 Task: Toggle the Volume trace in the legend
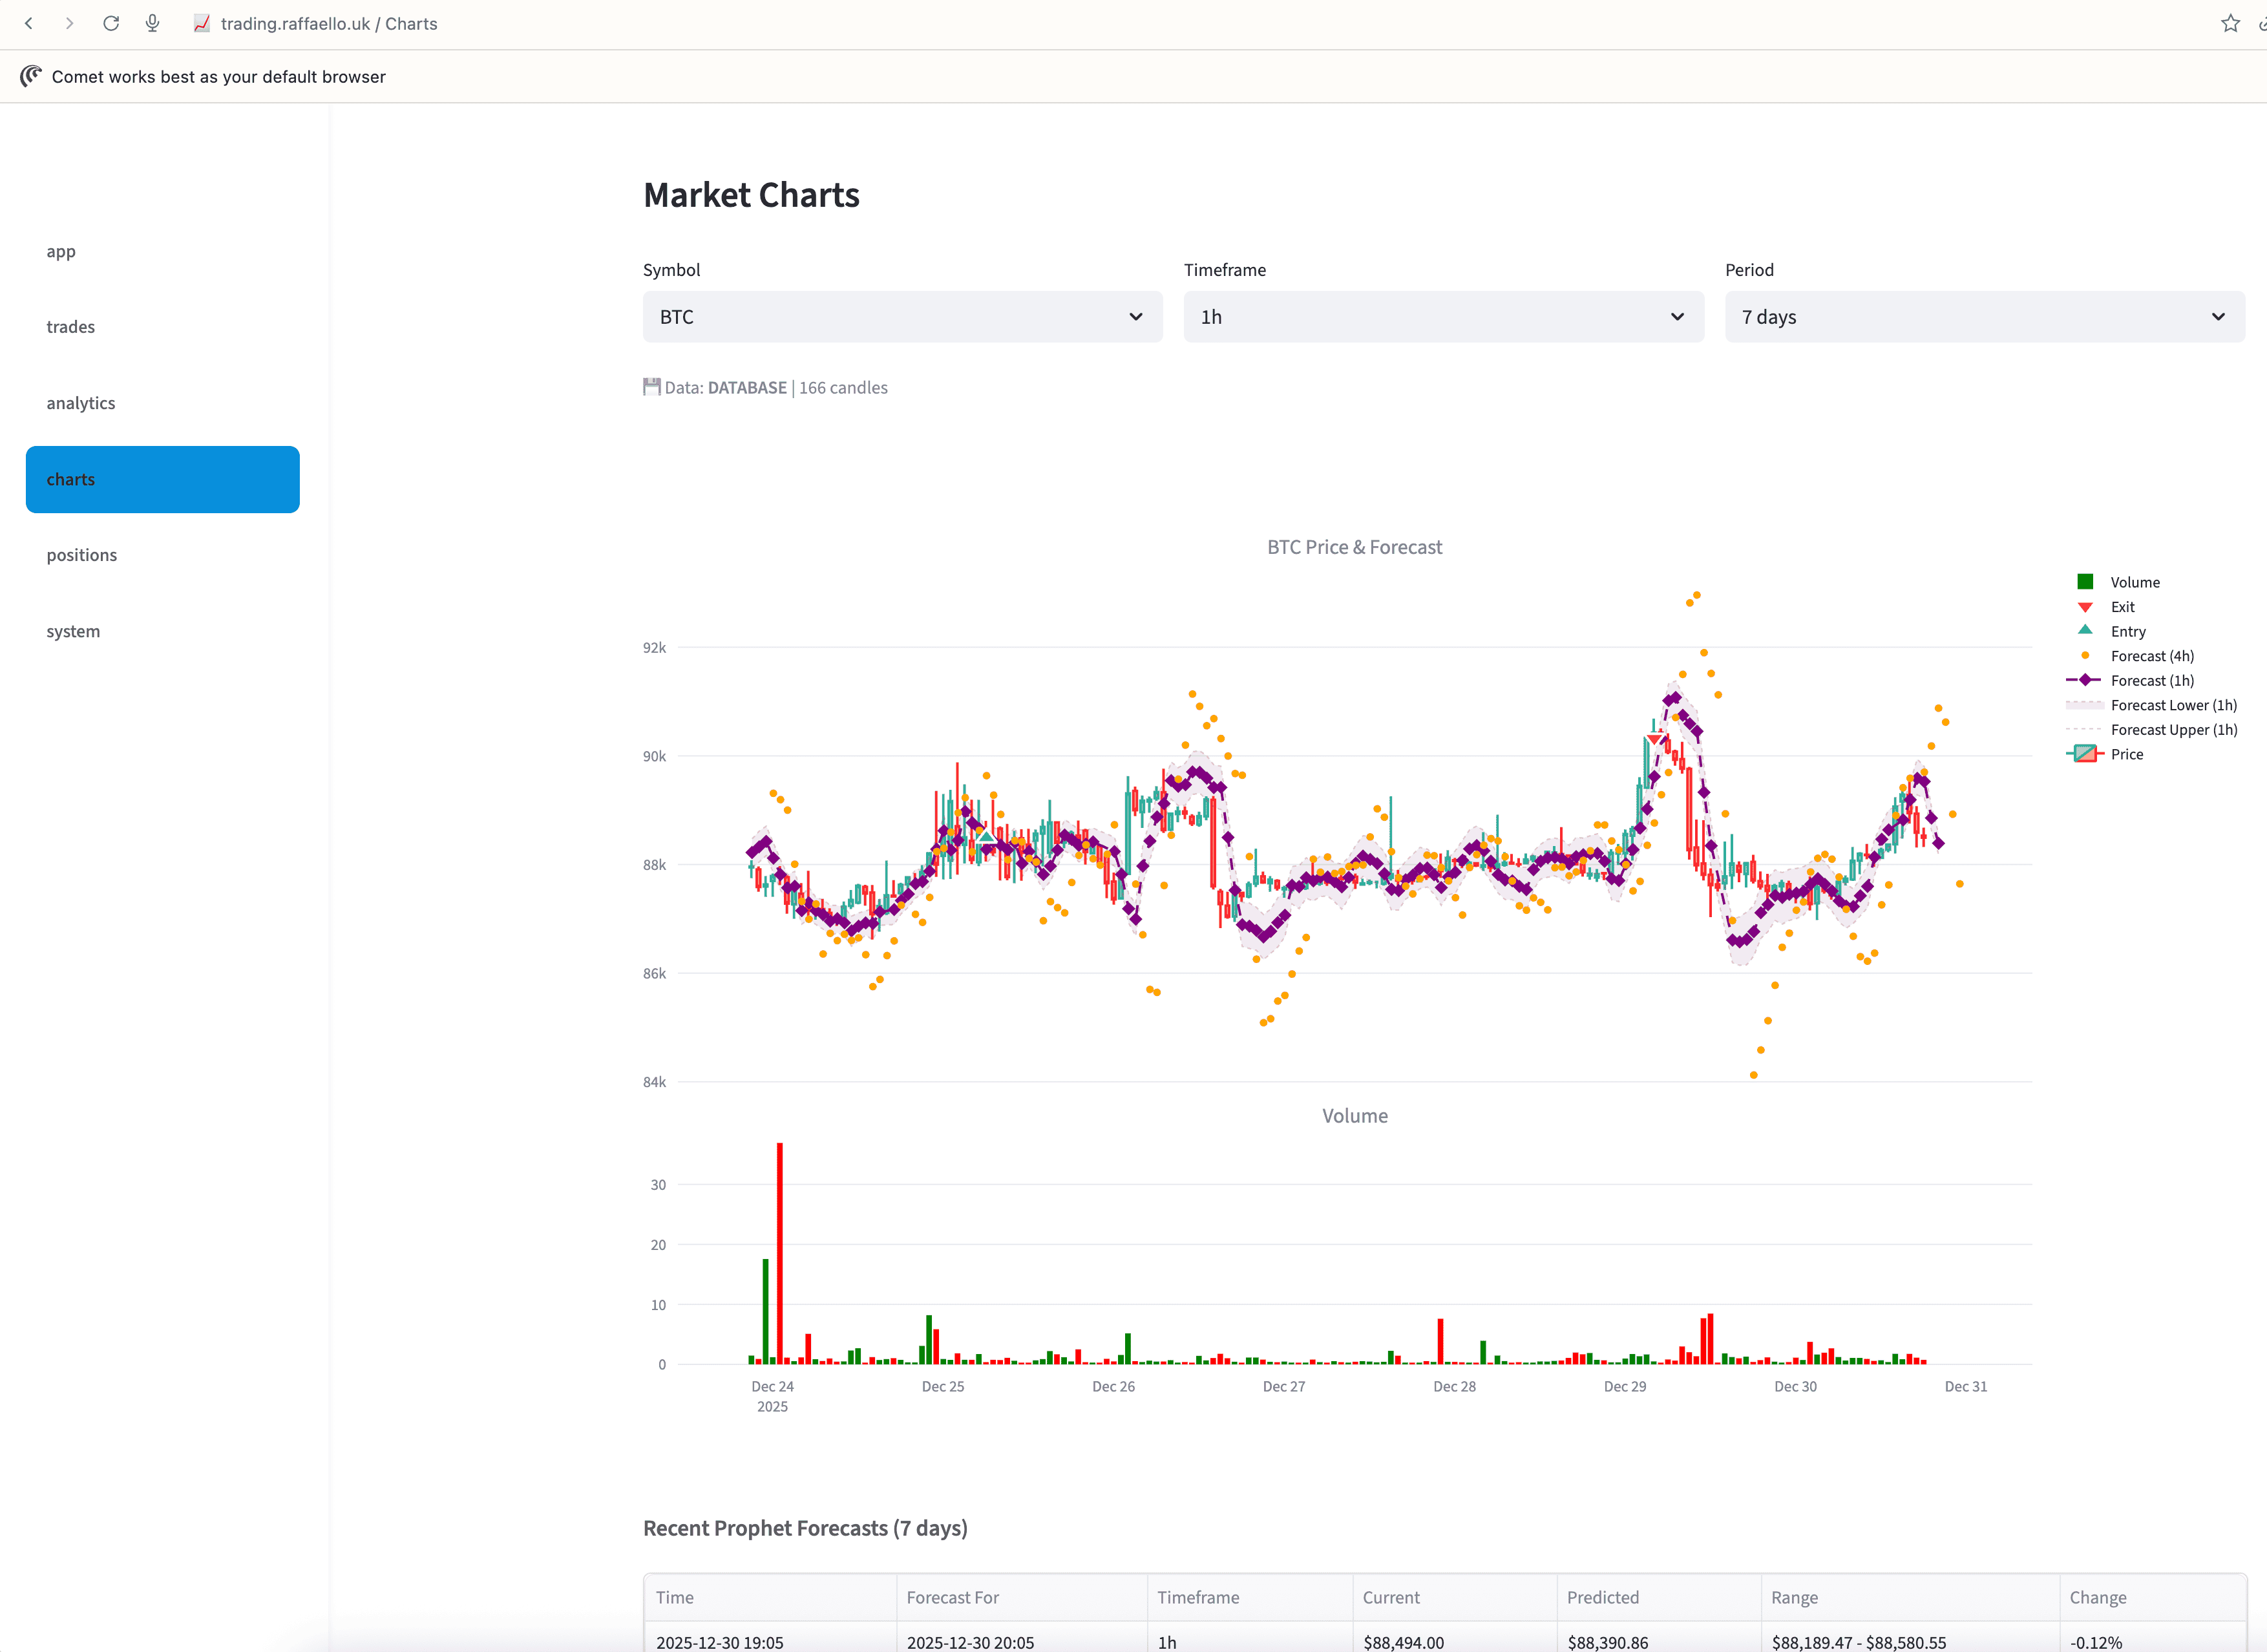coord(2118,582)
